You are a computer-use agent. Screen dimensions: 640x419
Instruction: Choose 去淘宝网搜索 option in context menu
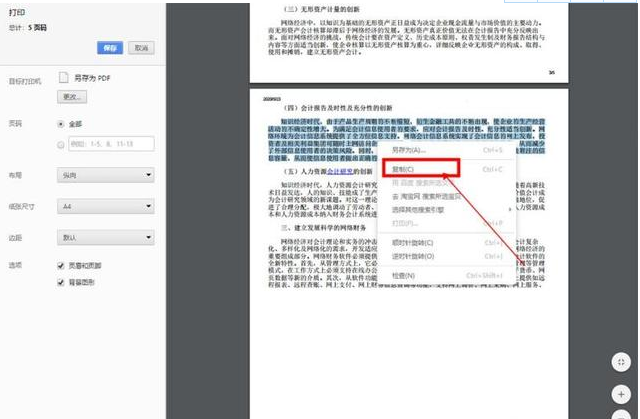pyautogui.click(x=447, y=196)
